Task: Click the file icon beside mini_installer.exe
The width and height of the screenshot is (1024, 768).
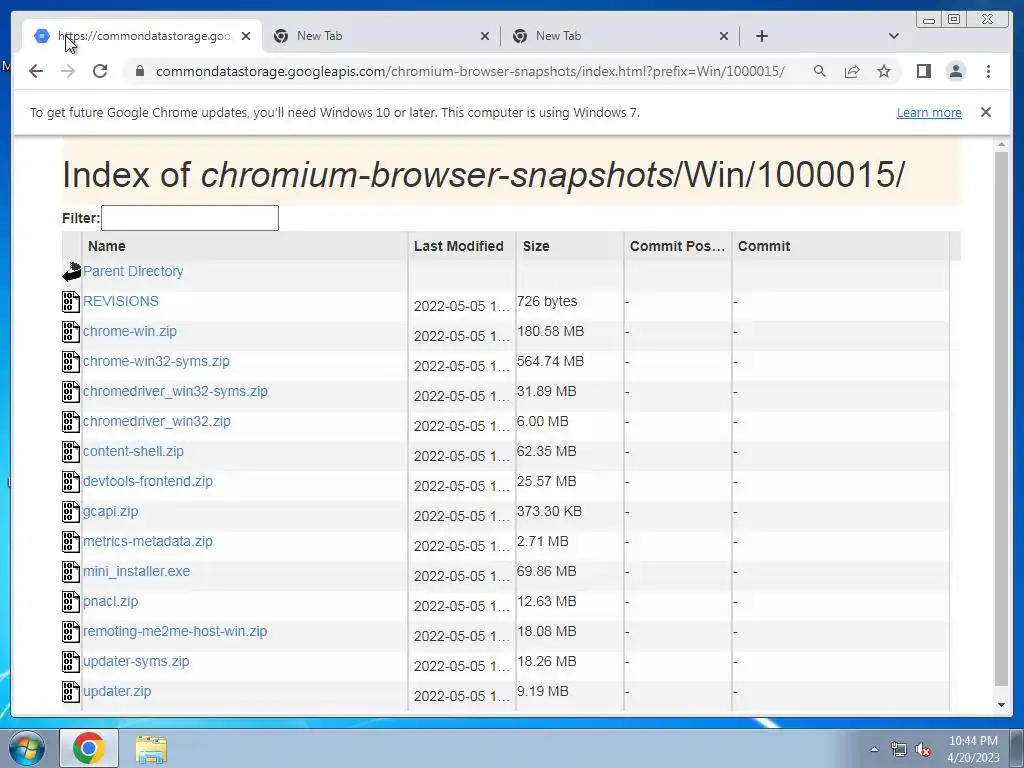Action: (x=71, y=572)
